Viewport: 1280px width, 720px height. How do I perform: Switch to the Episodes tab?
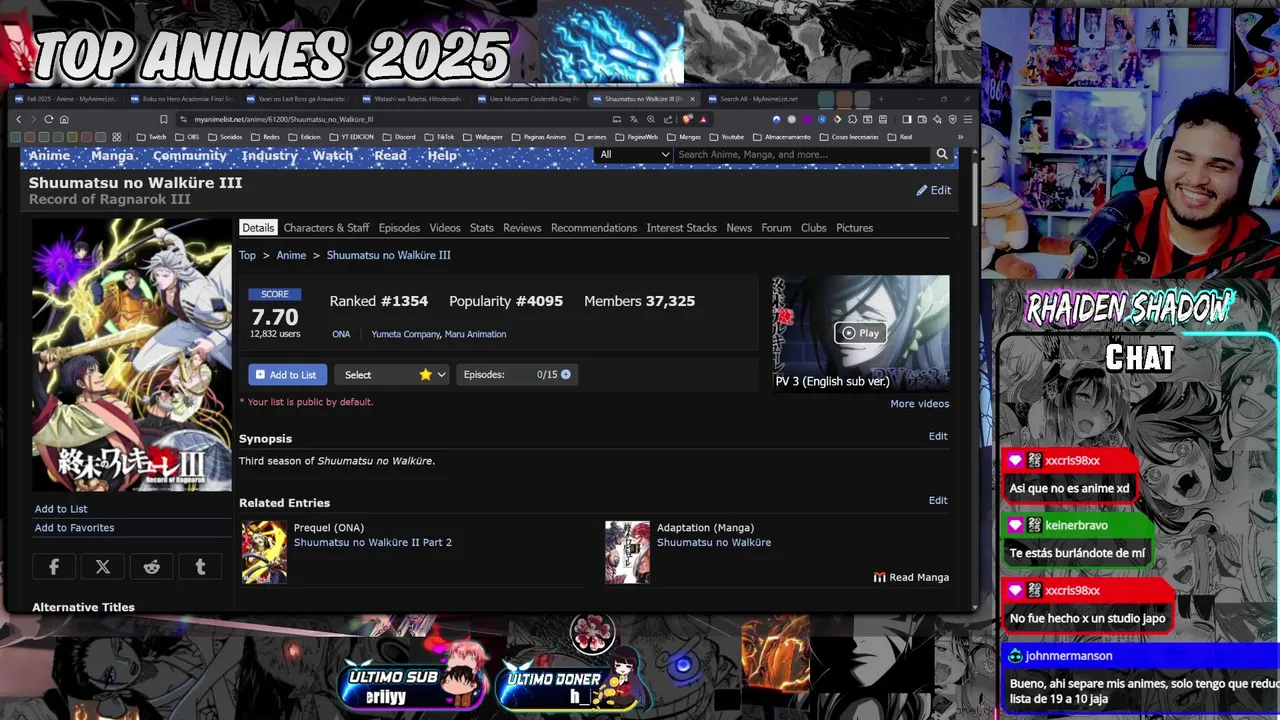tap(399, 228)
